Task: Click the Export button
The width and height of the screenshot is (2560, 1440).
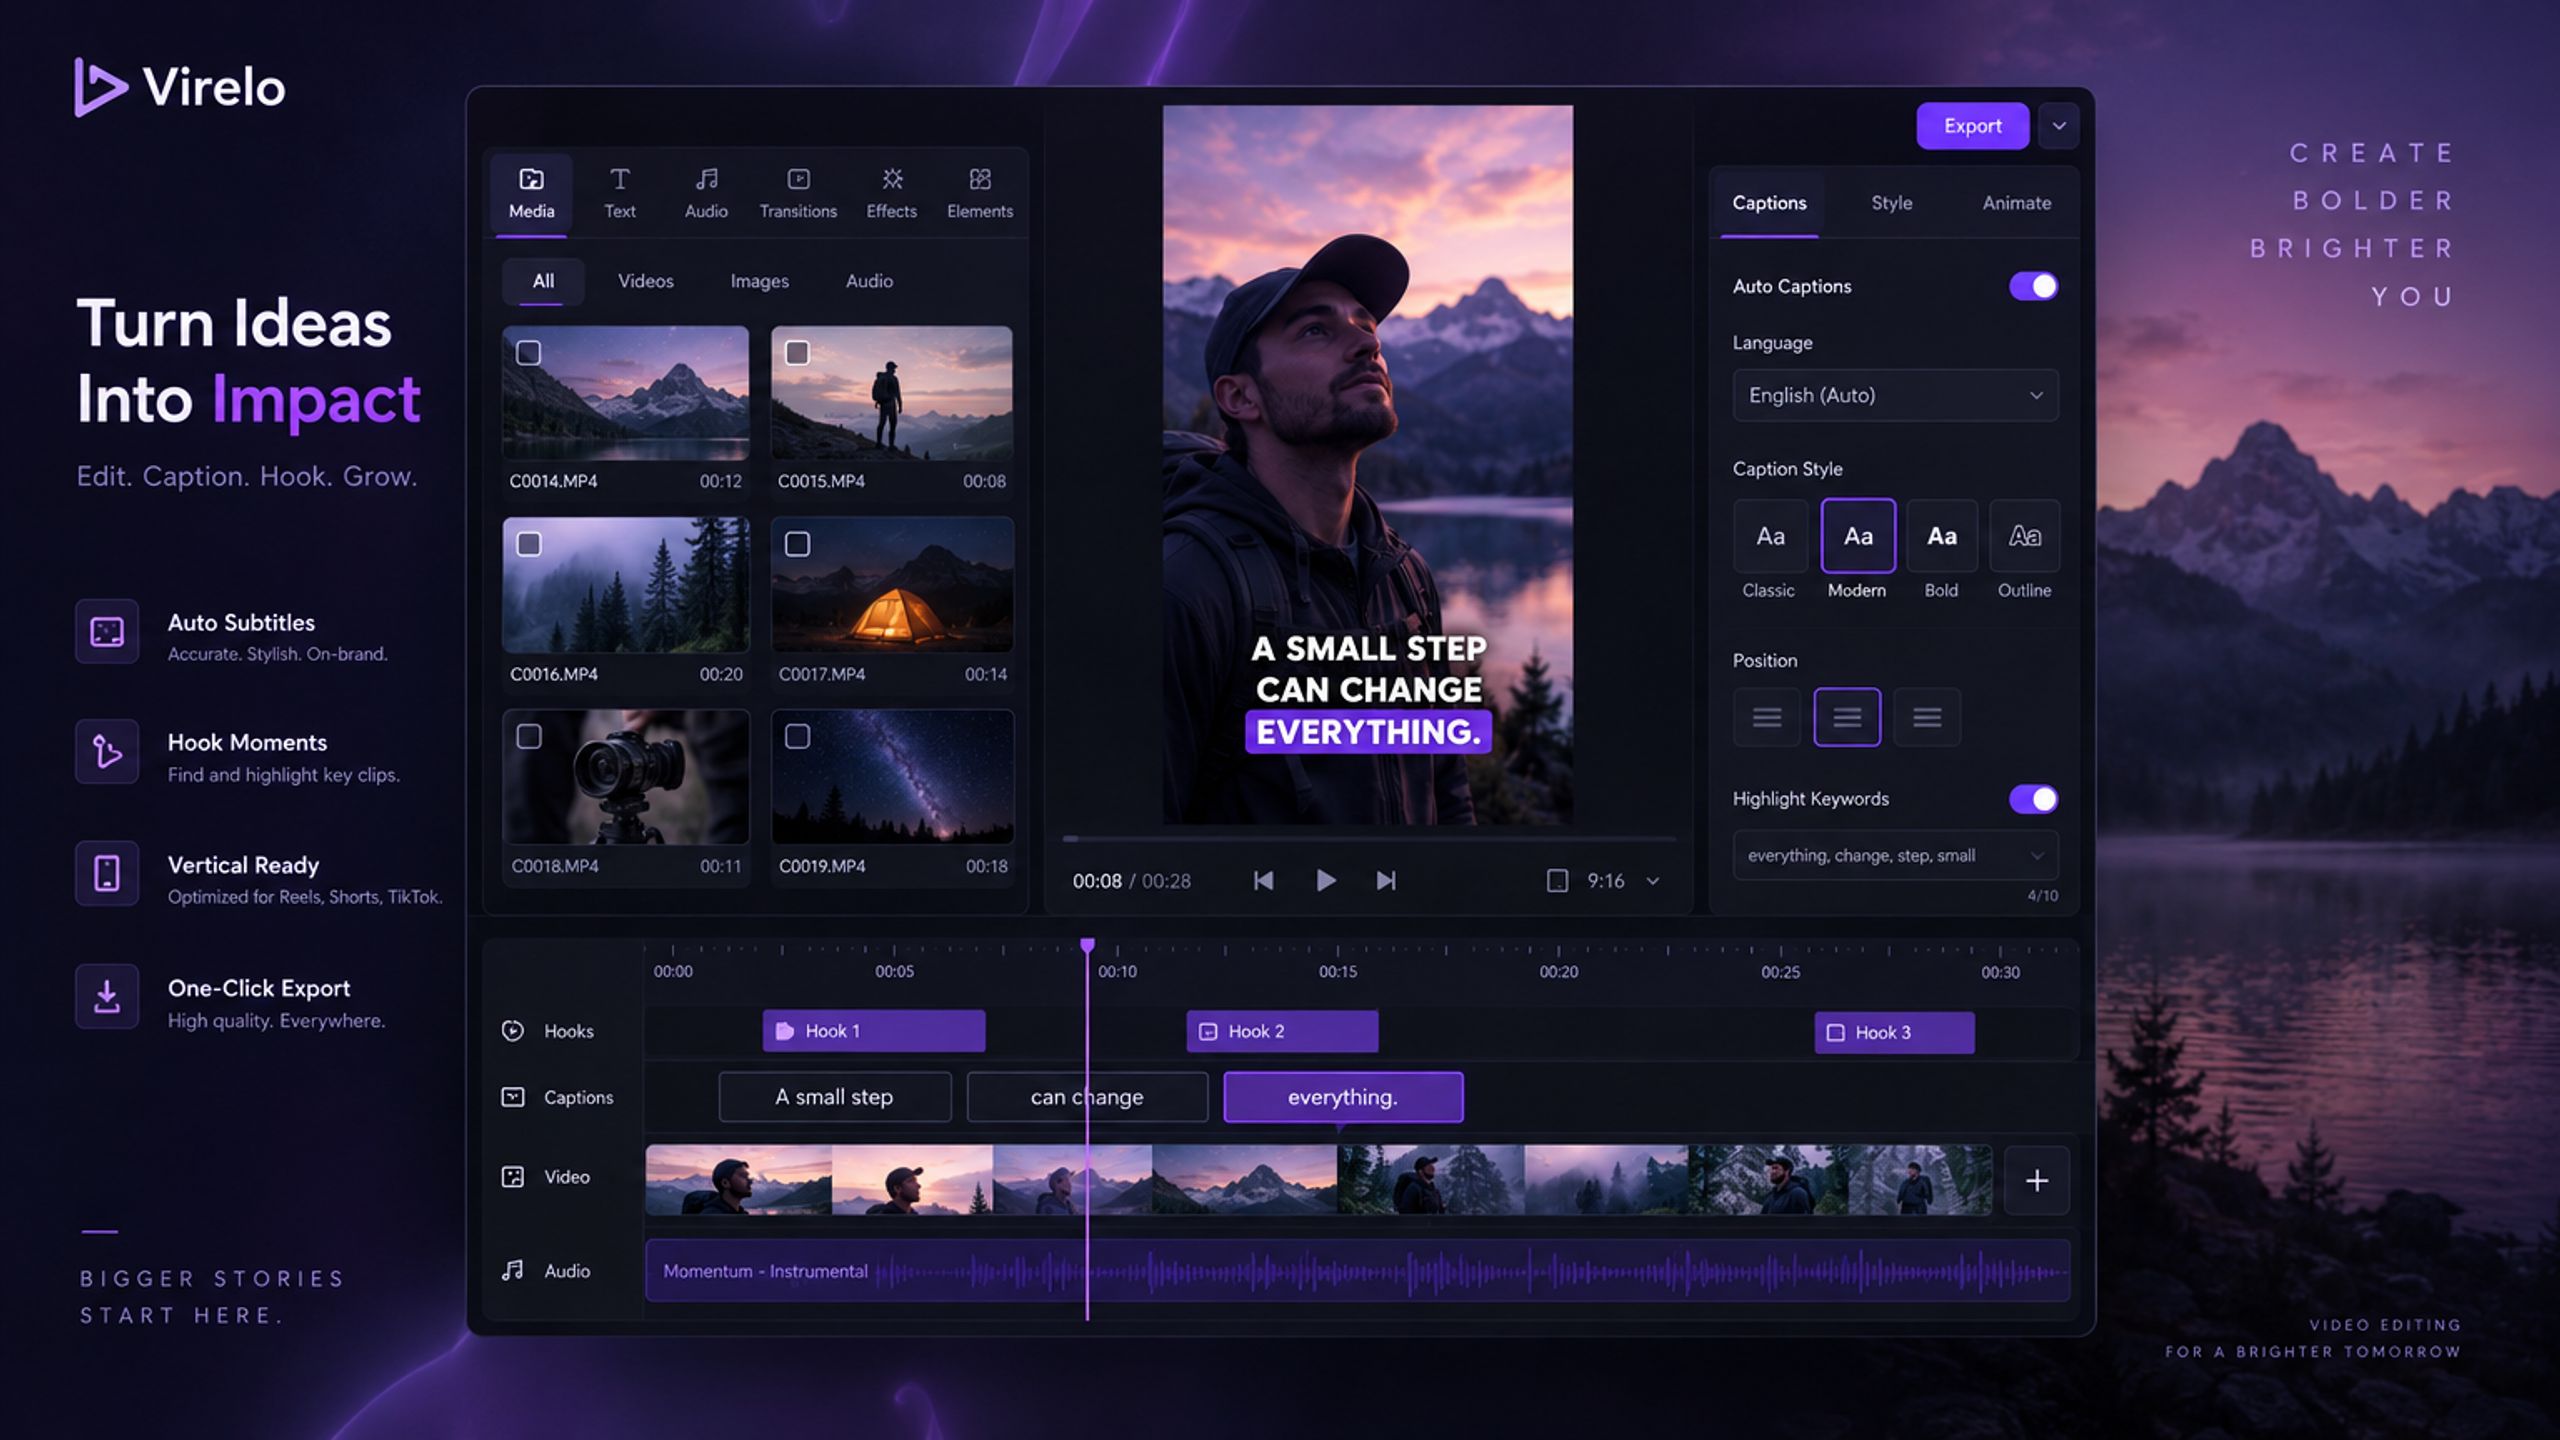Action: [1972, 126]
